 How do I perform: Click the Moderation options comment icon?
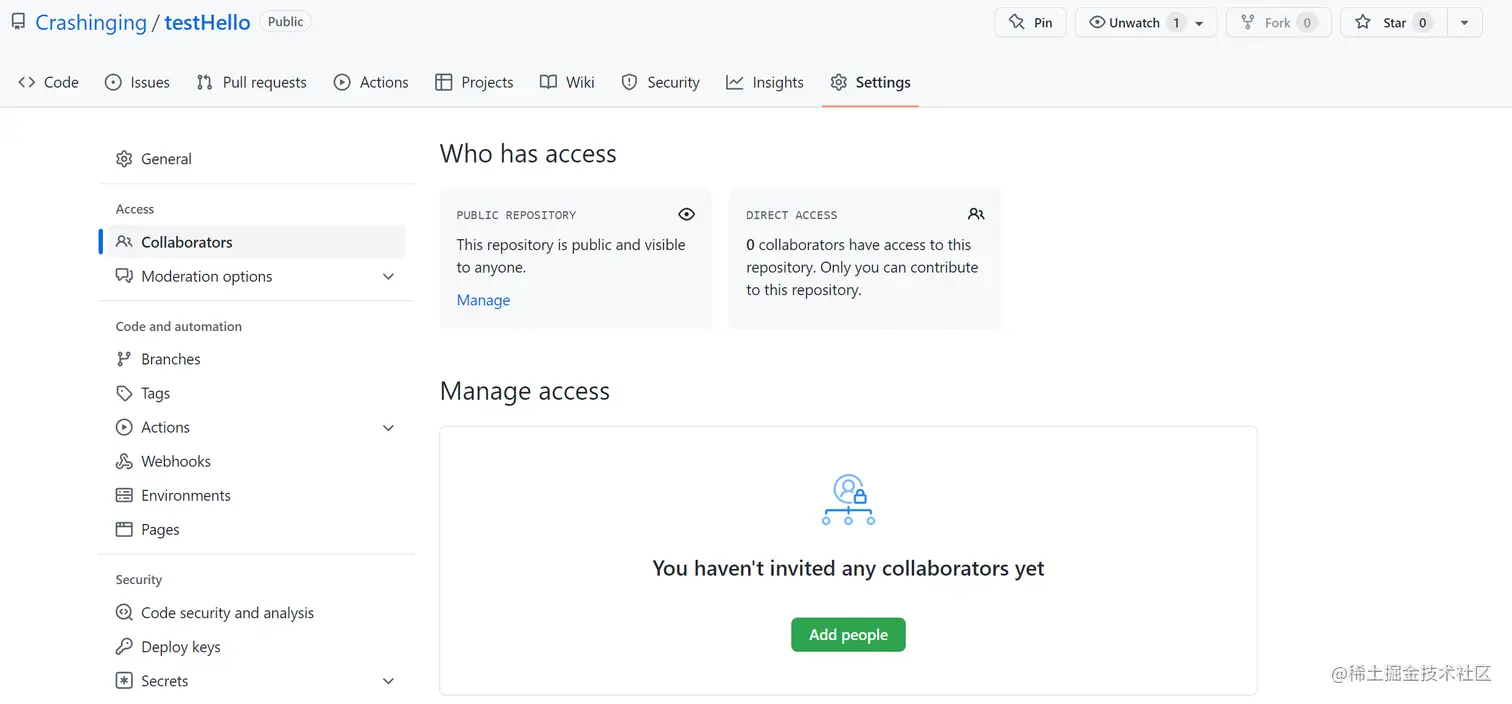coord(124,276)
